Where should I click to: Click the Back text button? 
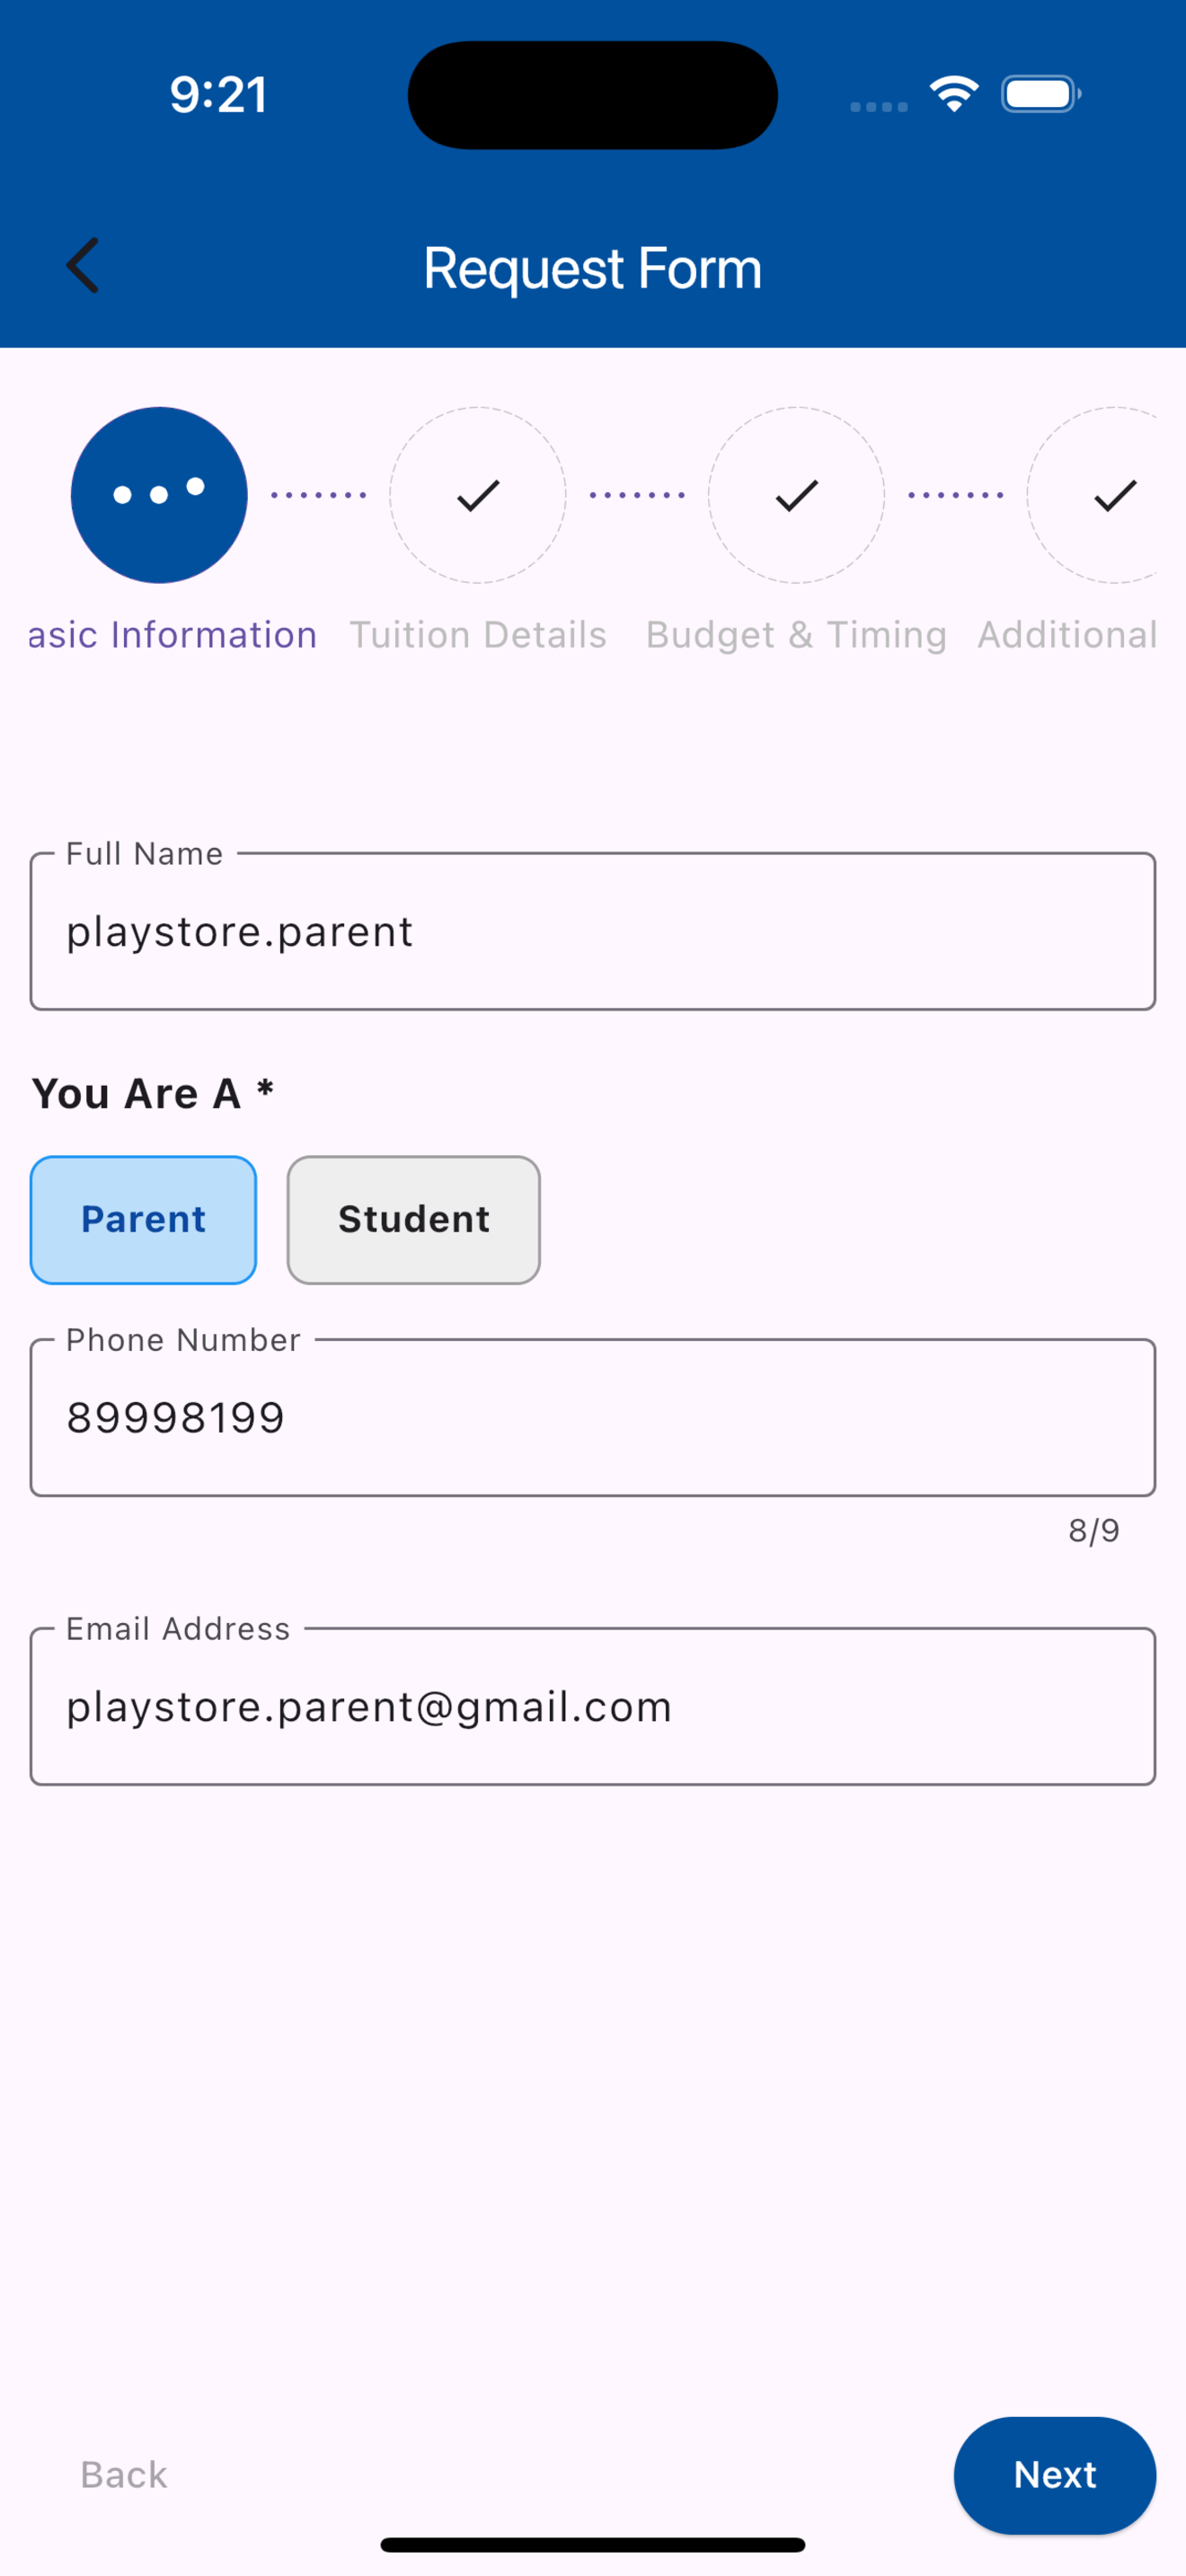(124, 2475)
